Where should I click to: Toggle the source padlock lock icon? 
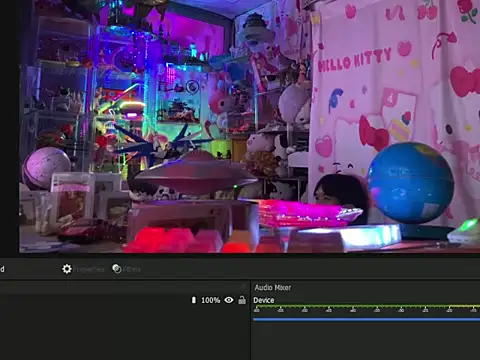[242, 300]
